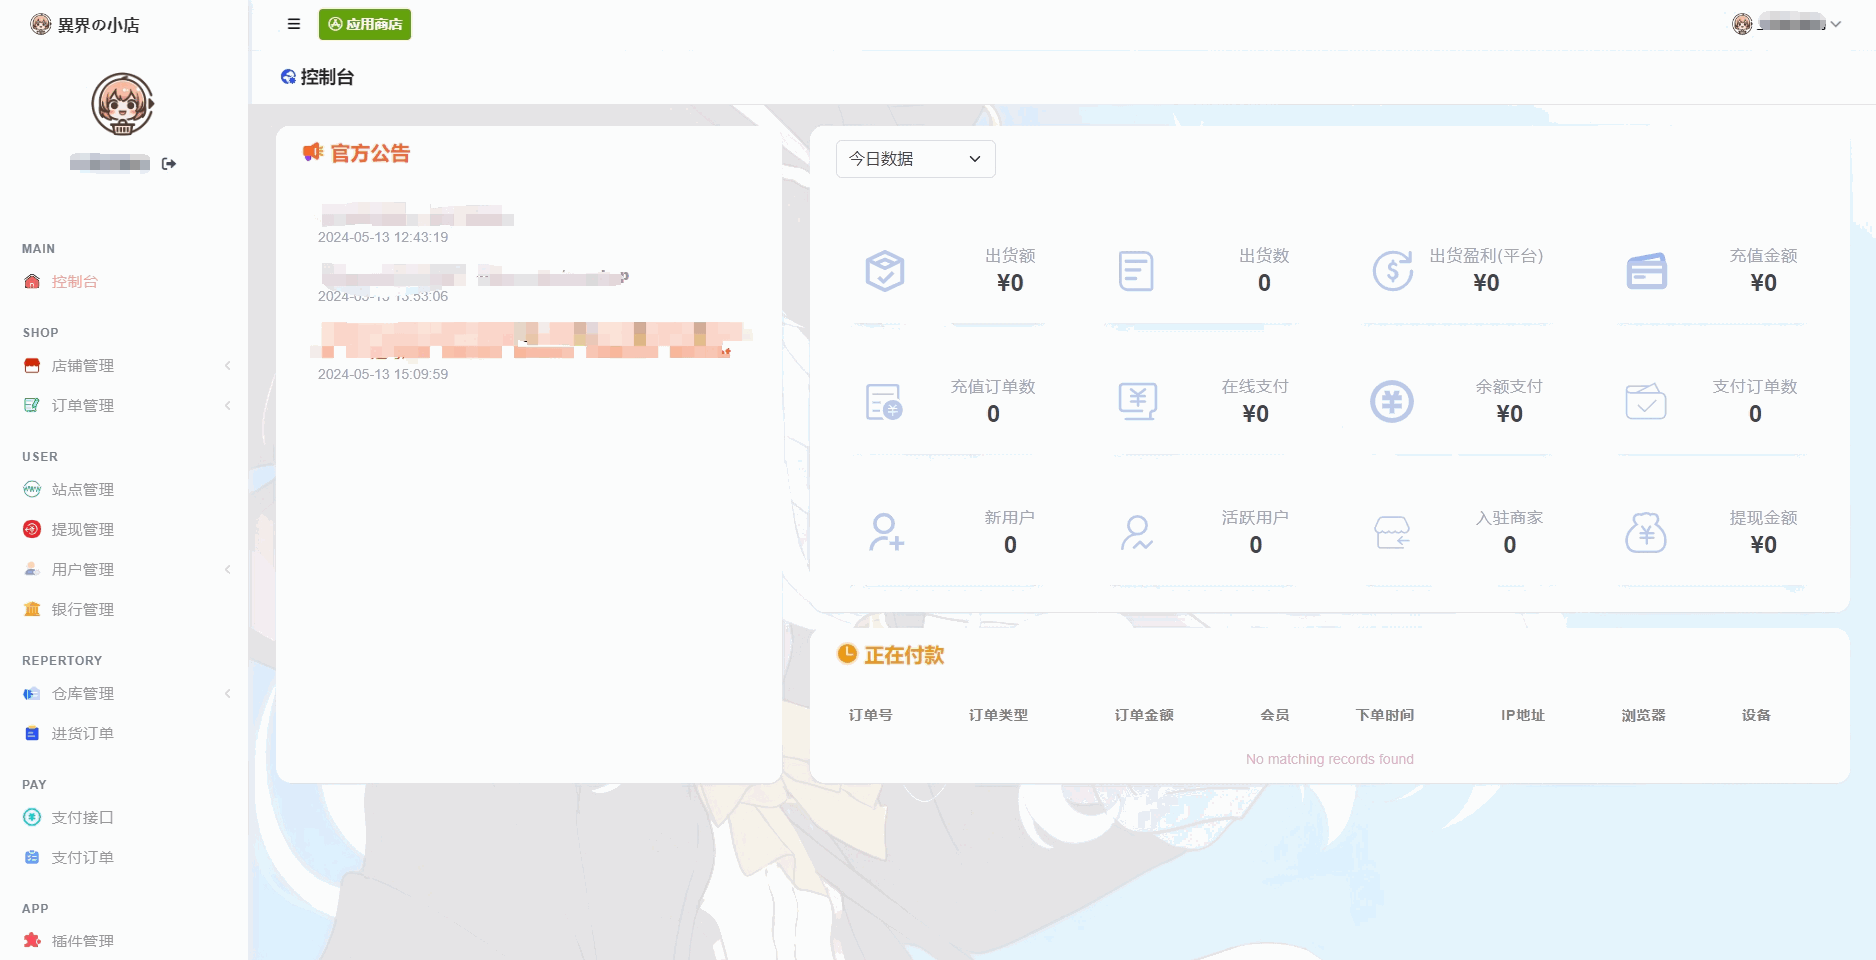1876x960 pixels.
Task: Click the 充值金额 credit card icon
Action: click(1646, 271)
